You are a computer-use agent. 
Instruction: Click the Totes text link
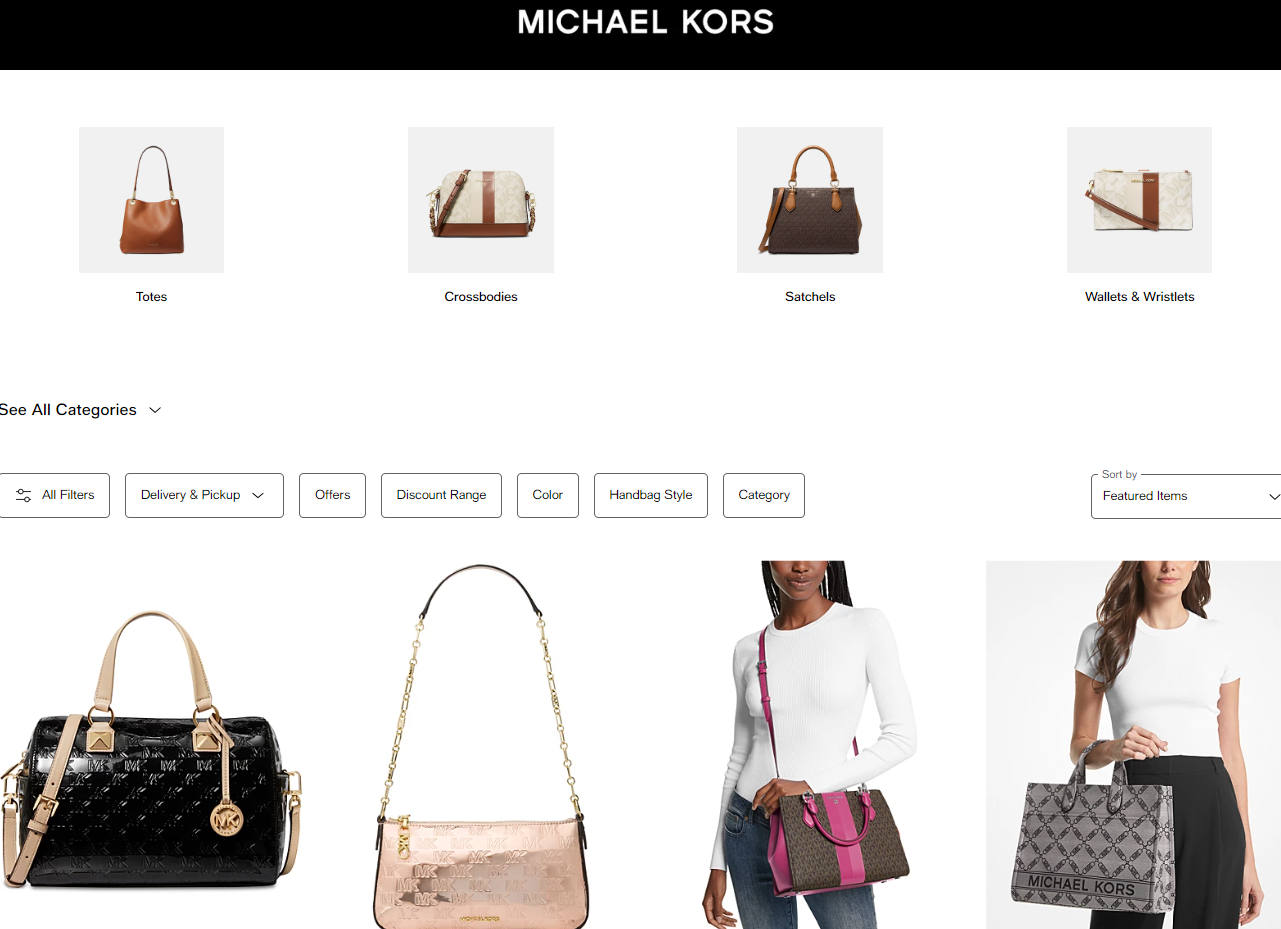click(x=151, y=297)
